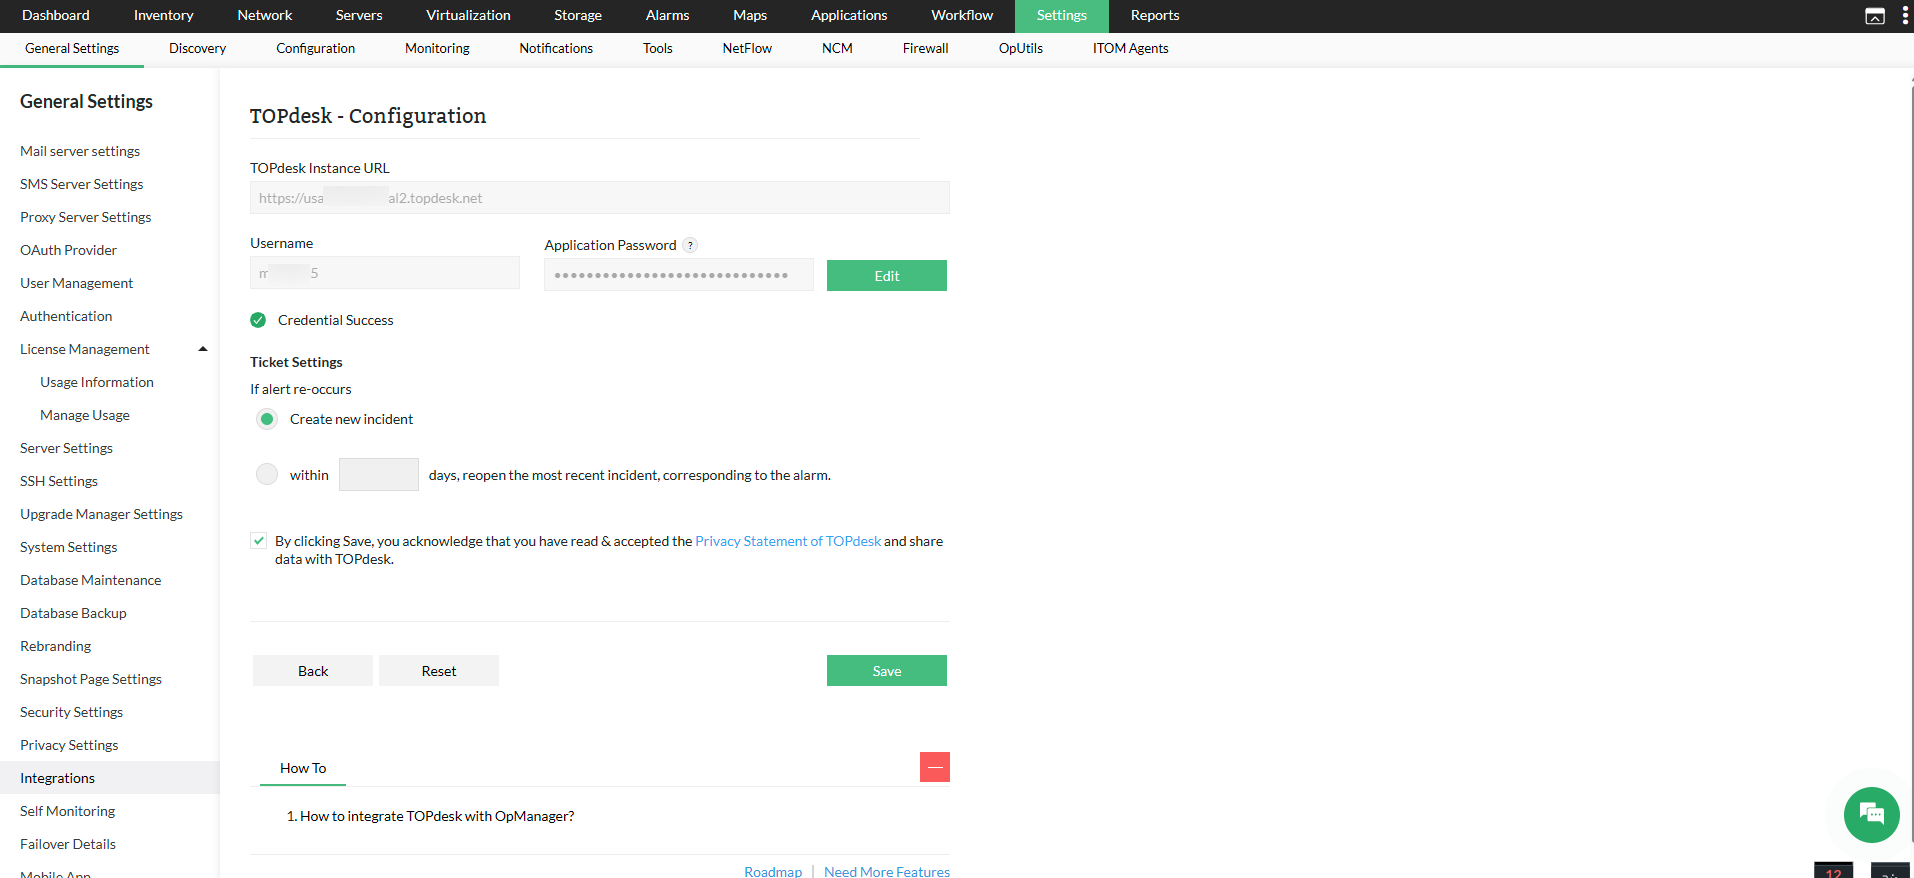Open Integrations in sidebar
Image resolution: width=1914 pixels, height=878 pixels.
tap(109, 778)
